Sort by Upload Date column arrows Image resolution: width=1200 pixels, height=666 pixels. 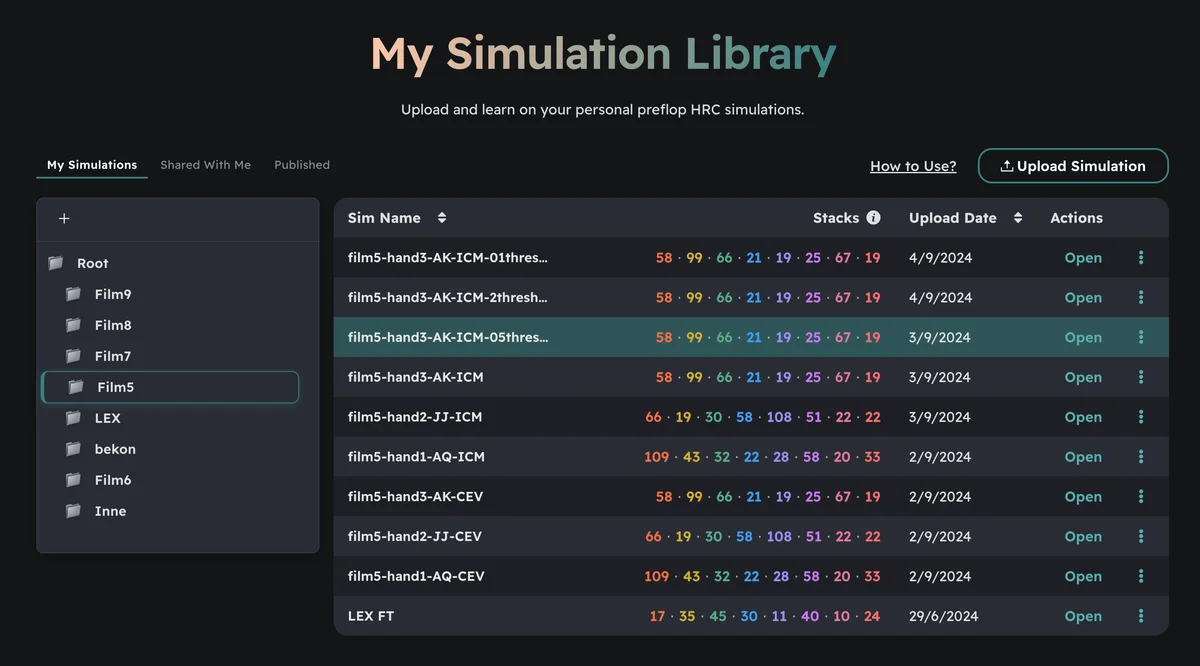(x=1018, y=218)
